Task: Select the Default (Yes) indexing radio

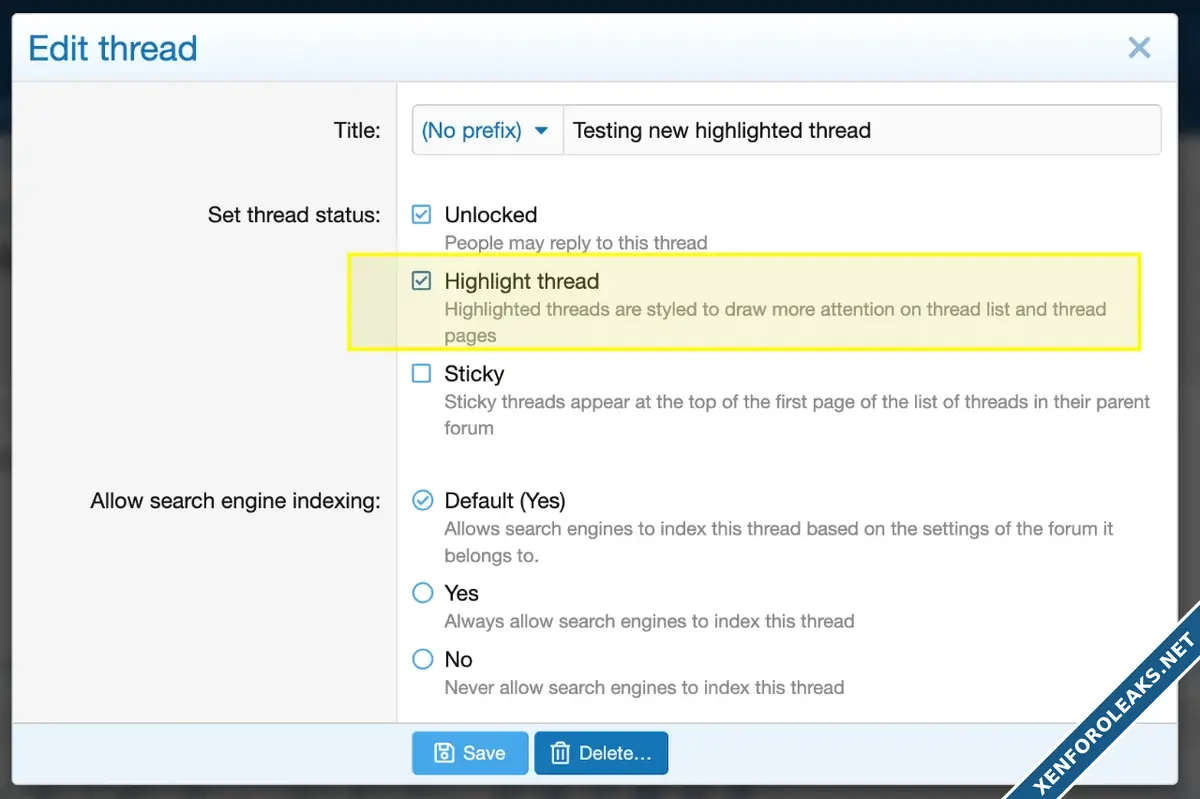Action: pyautogui.click(x=423, y=500)
